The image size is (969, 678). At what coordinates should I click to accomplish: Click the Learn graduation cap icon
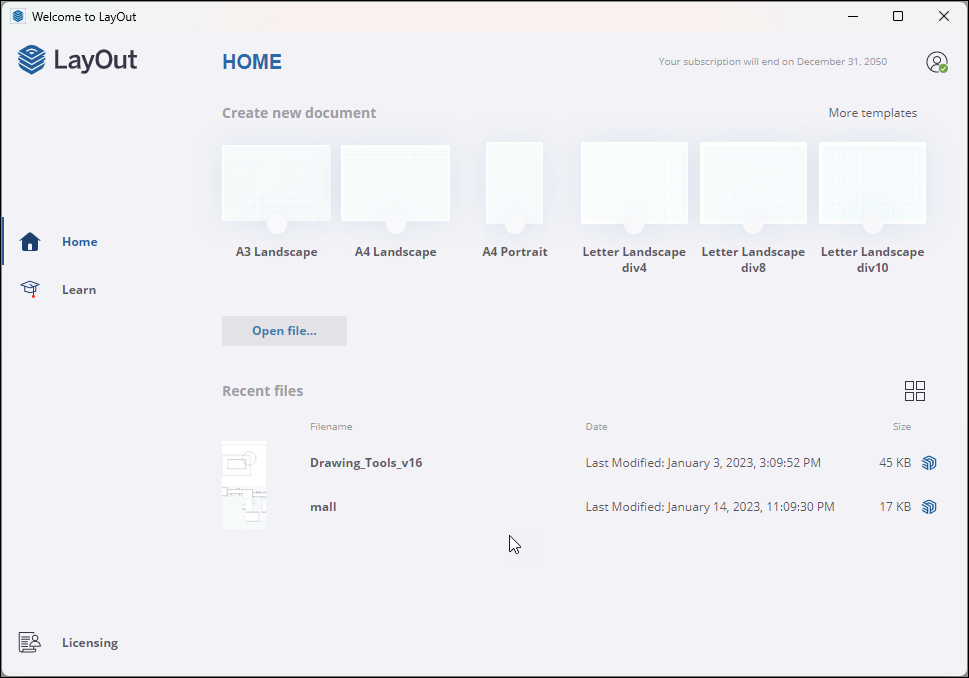click(x=29, y=289)
